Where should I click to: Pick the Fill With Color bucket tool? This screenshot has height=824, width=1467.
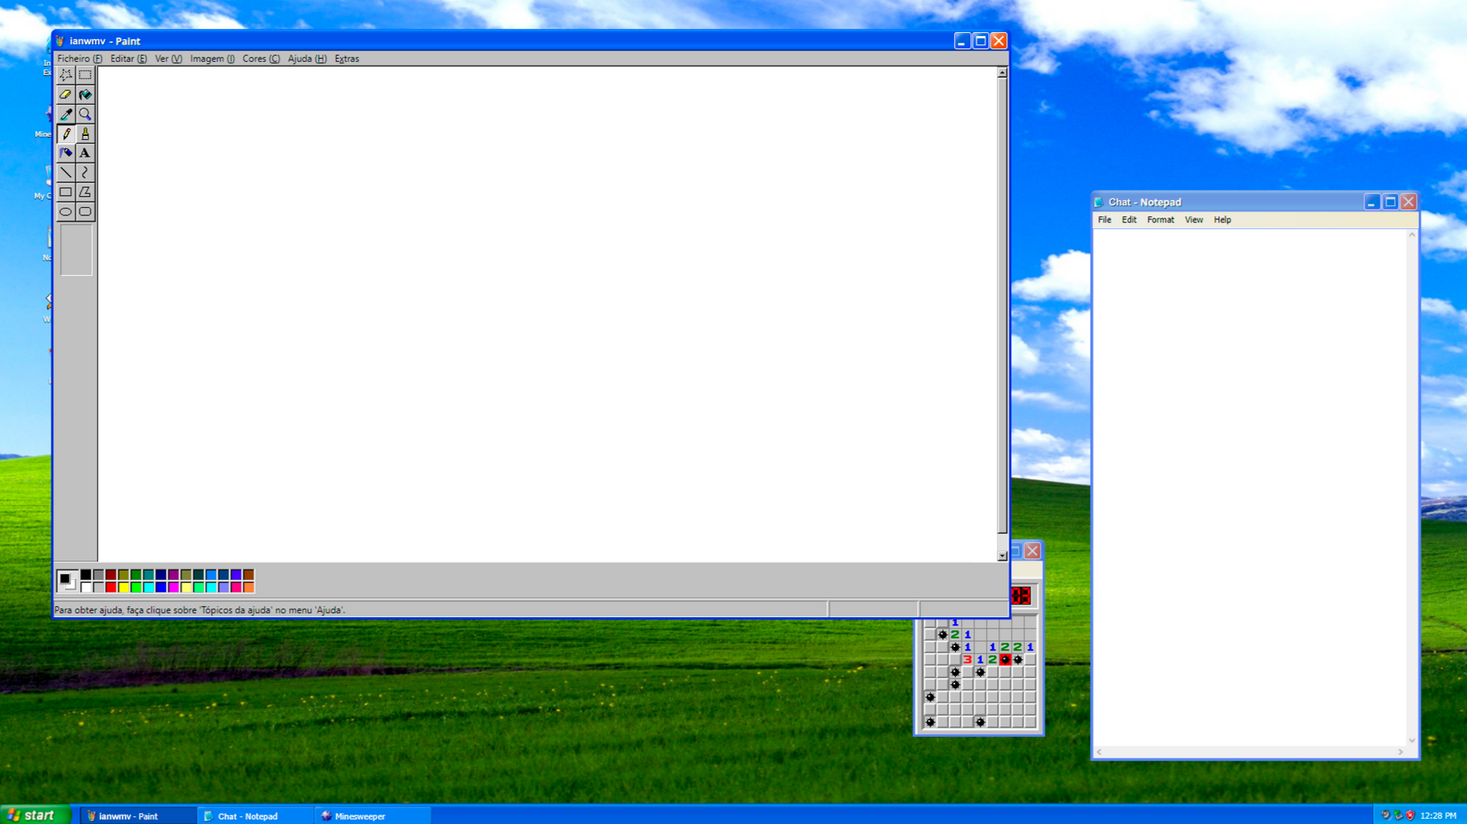[85, 94]
